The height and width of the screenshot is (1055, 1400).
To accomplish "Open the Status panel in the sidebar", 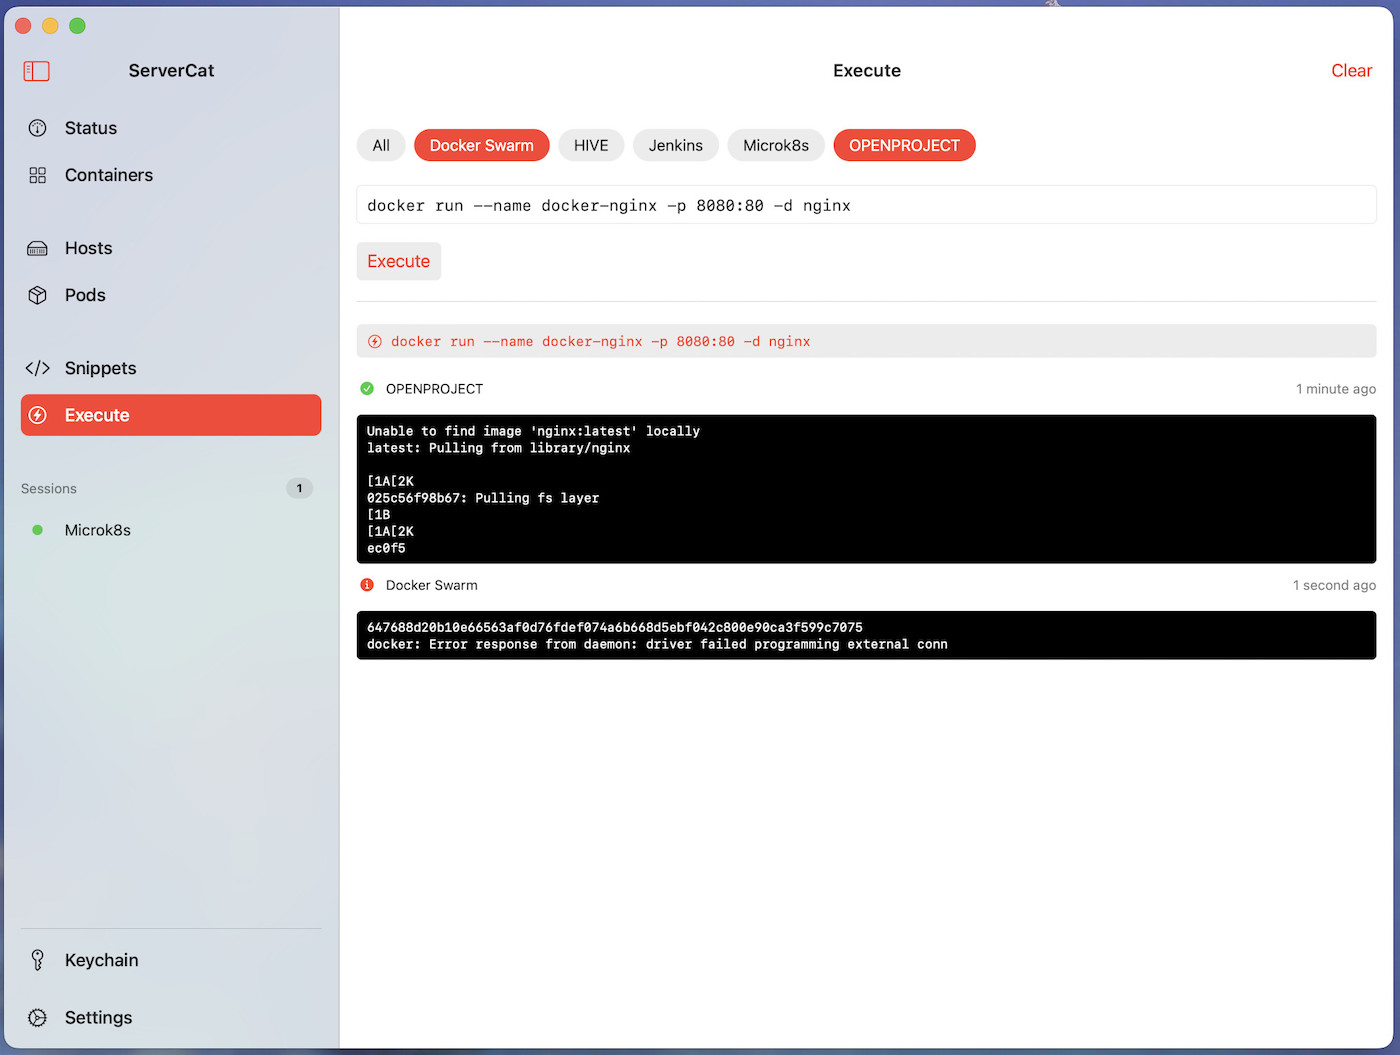I will 90,128.
